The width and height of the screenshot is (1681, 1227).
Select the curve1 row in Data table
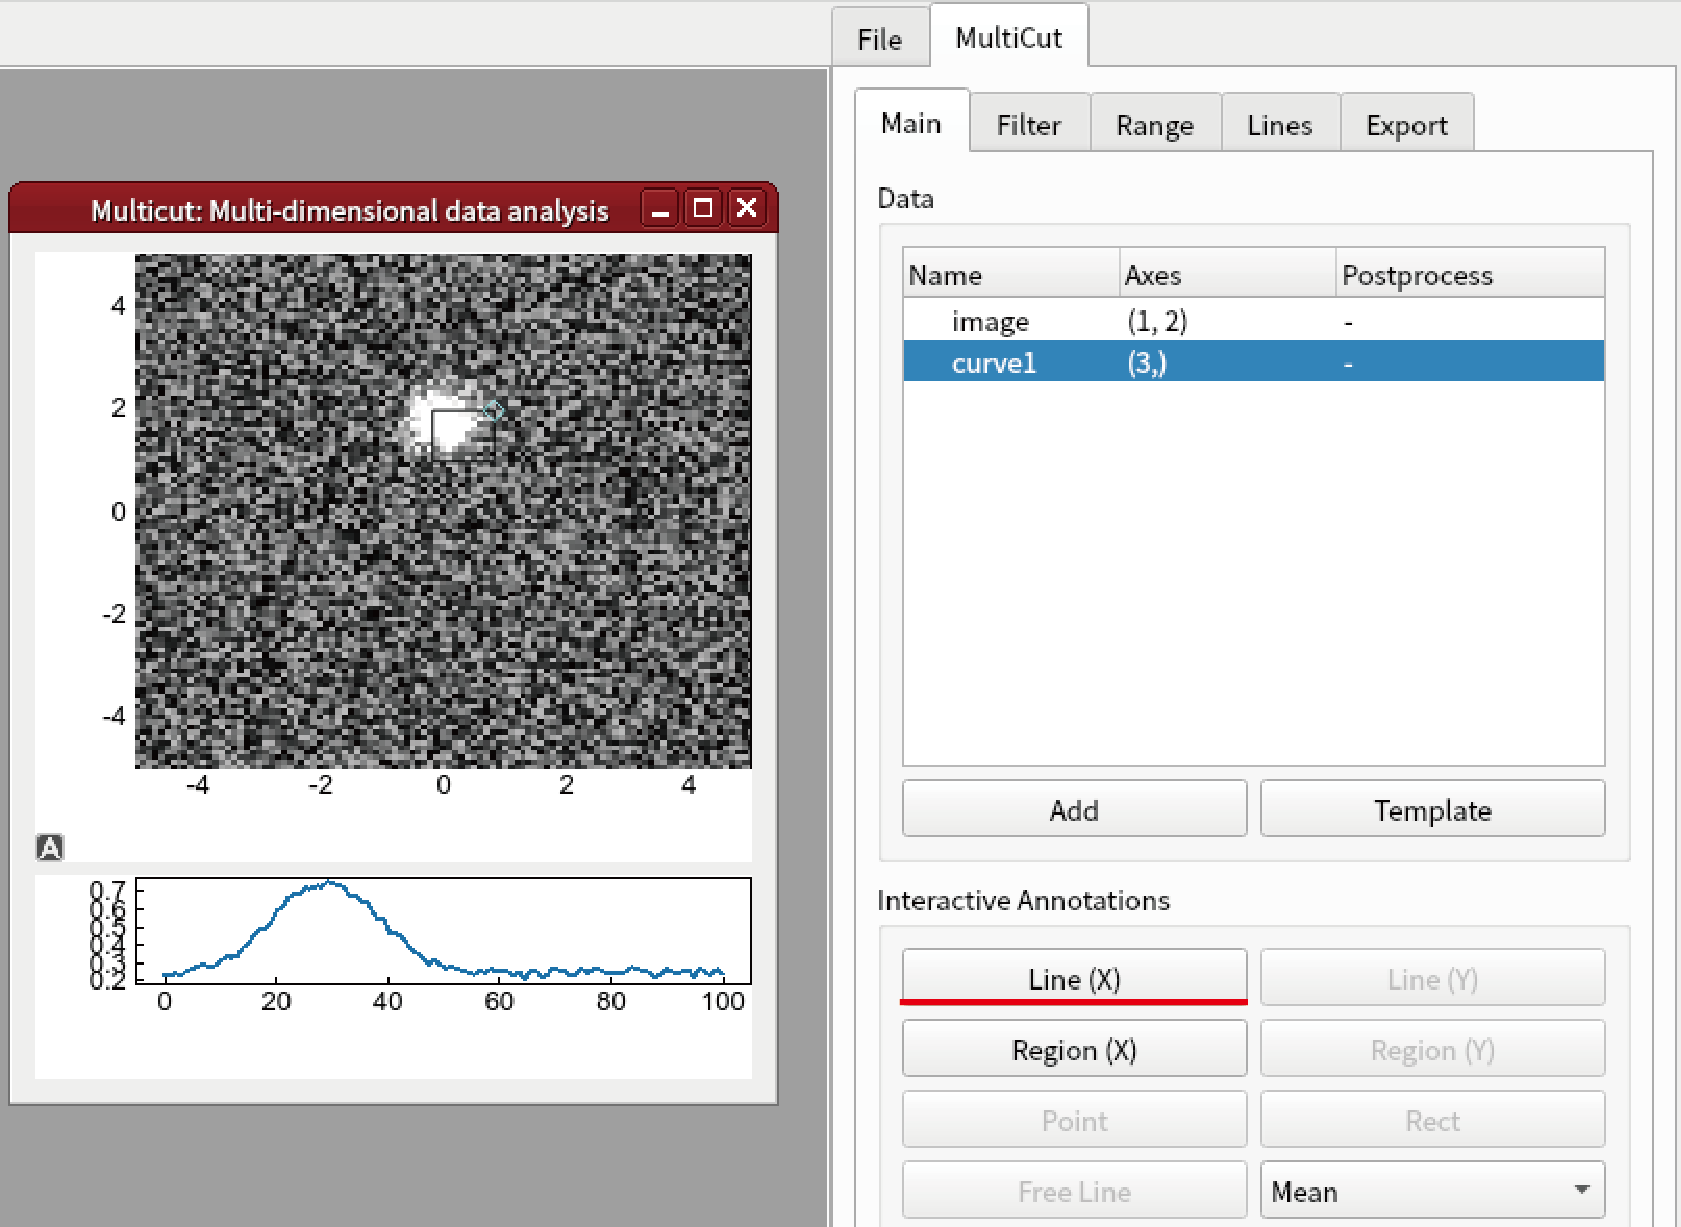coord(1253,362)
